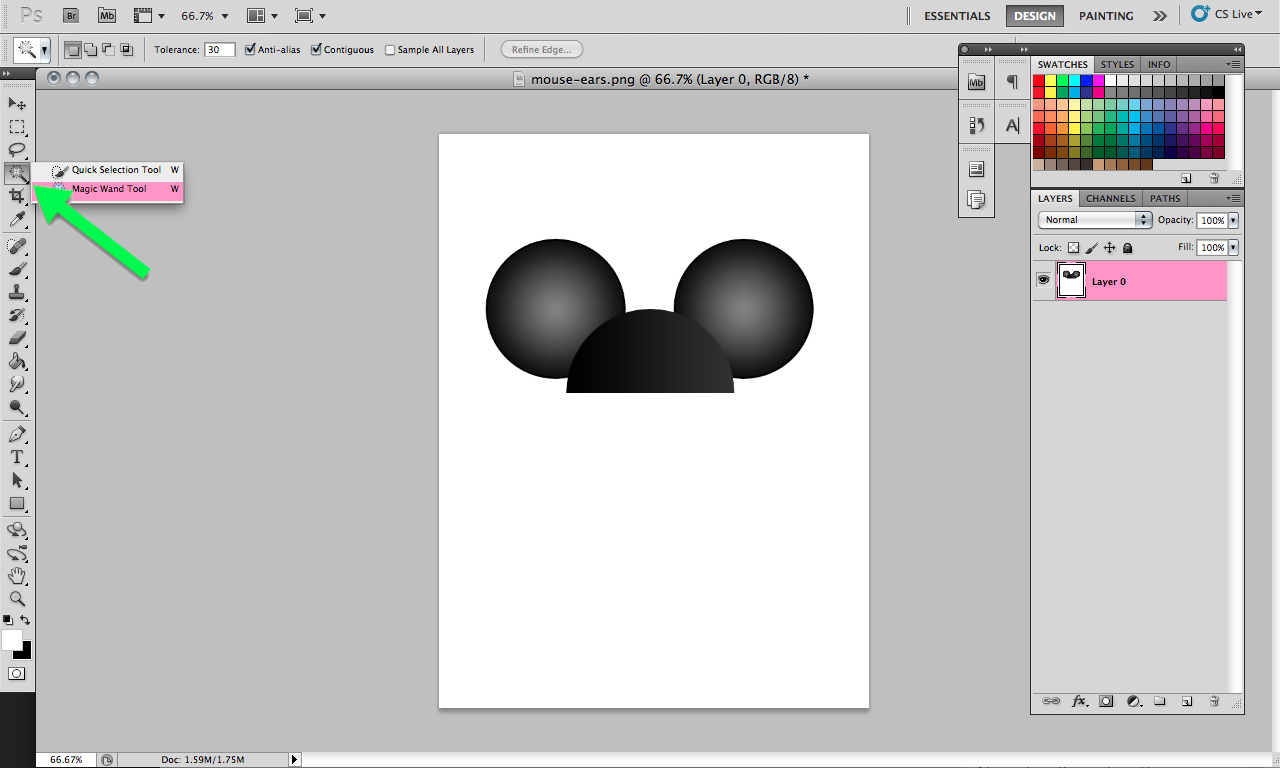Select the 3D Camera Rotate tool
Screen dimensions: 1280x768
[17, 553]
